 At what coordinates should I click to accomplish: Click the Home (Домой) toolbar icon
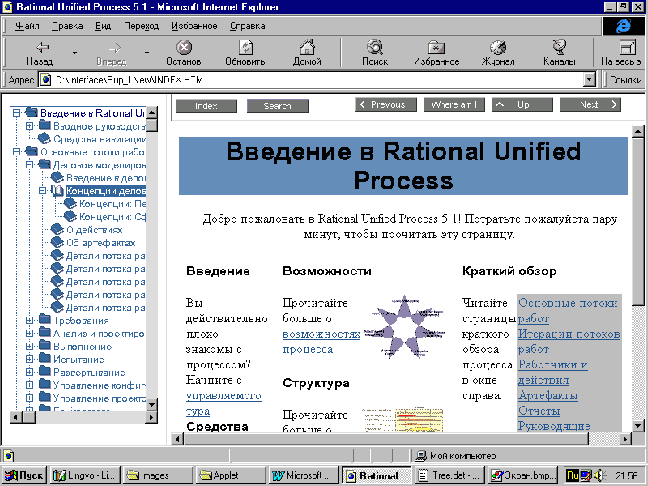tap(307, 48)
